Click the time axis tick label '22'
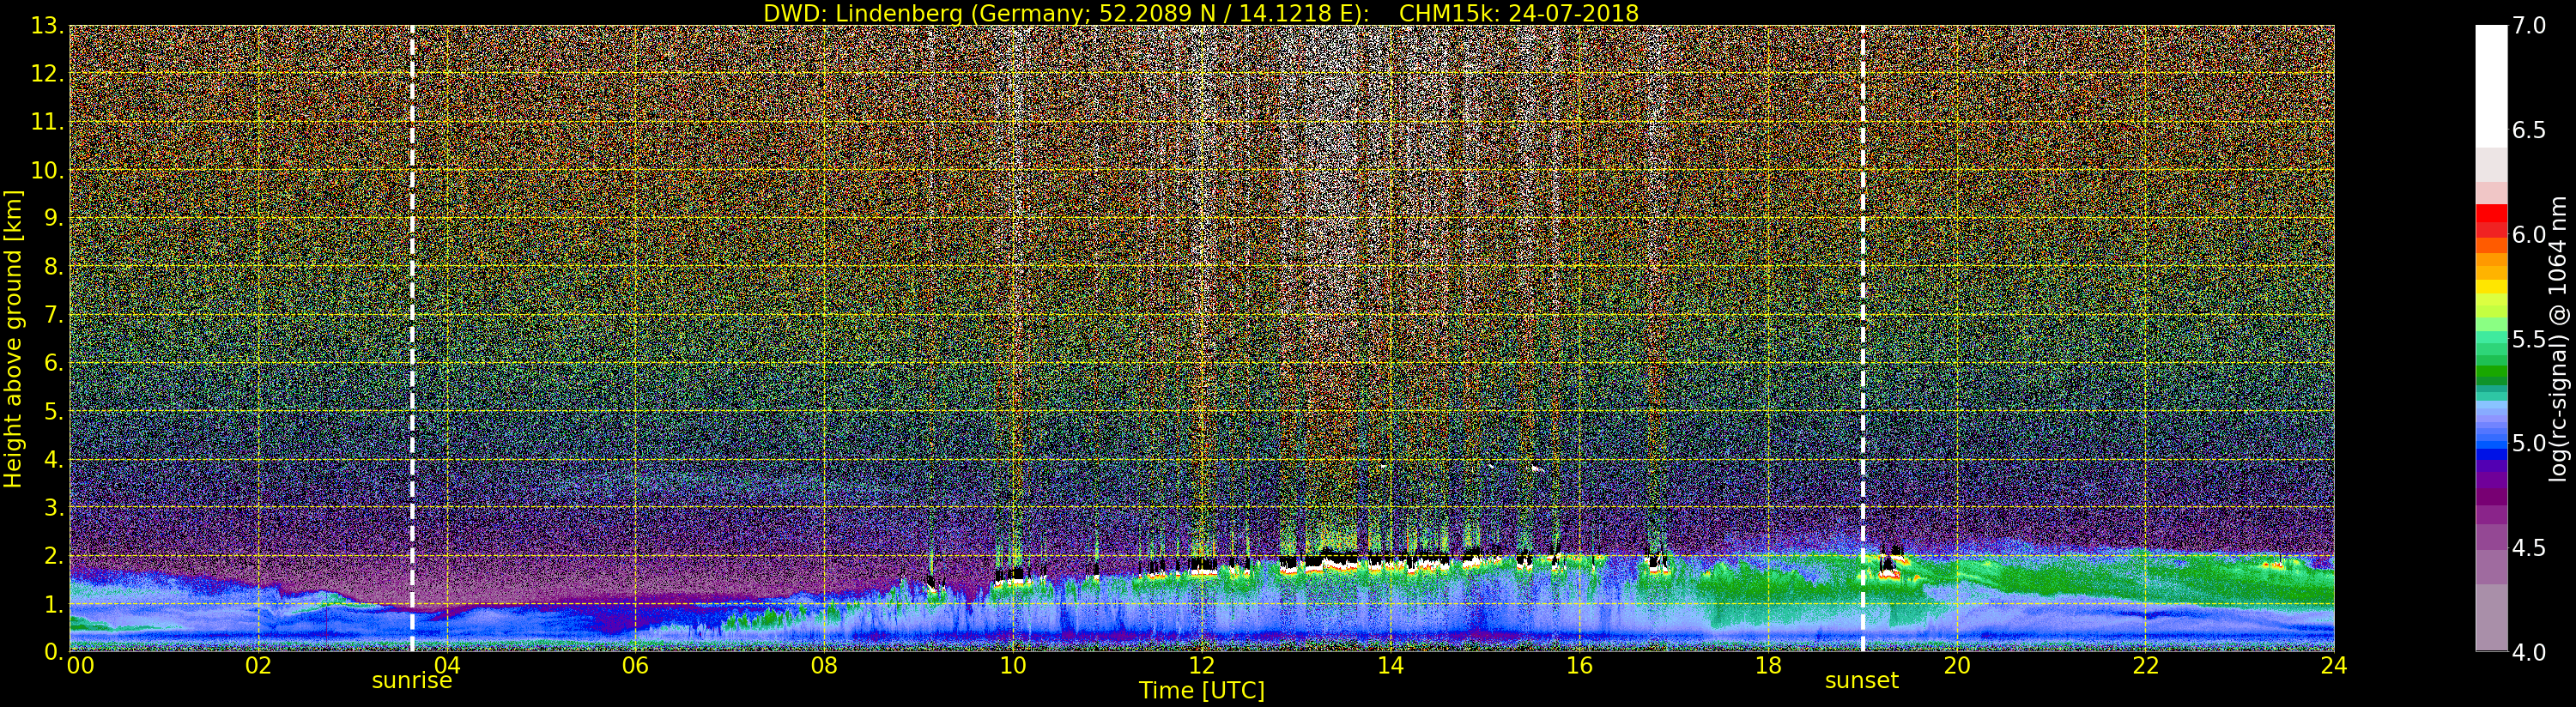This screenshot has height=707, width=2576. pos(2146,666)
